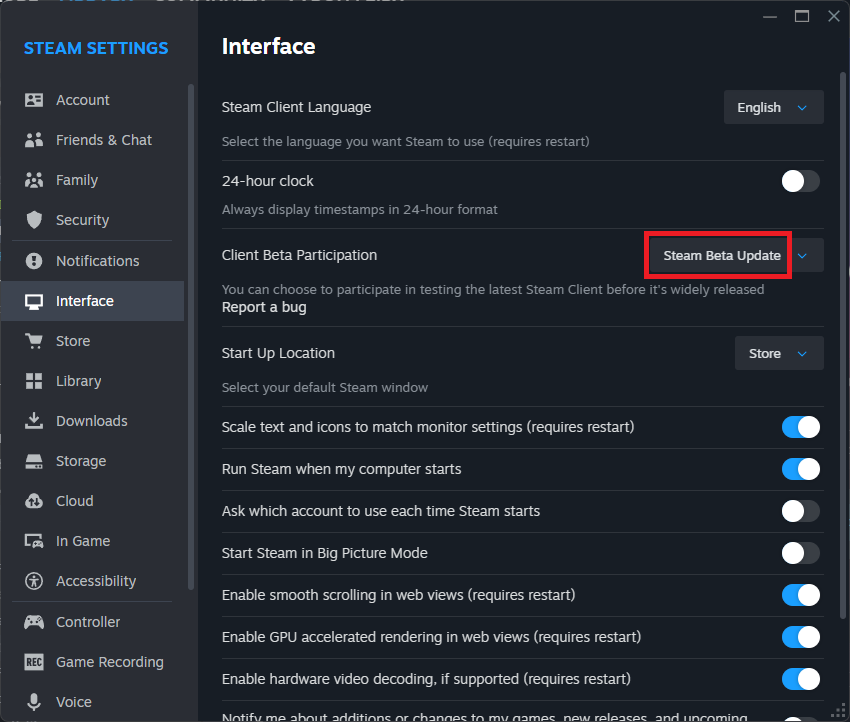Enable ask which account at startup
850x722 pixels.
coord(800,511)
